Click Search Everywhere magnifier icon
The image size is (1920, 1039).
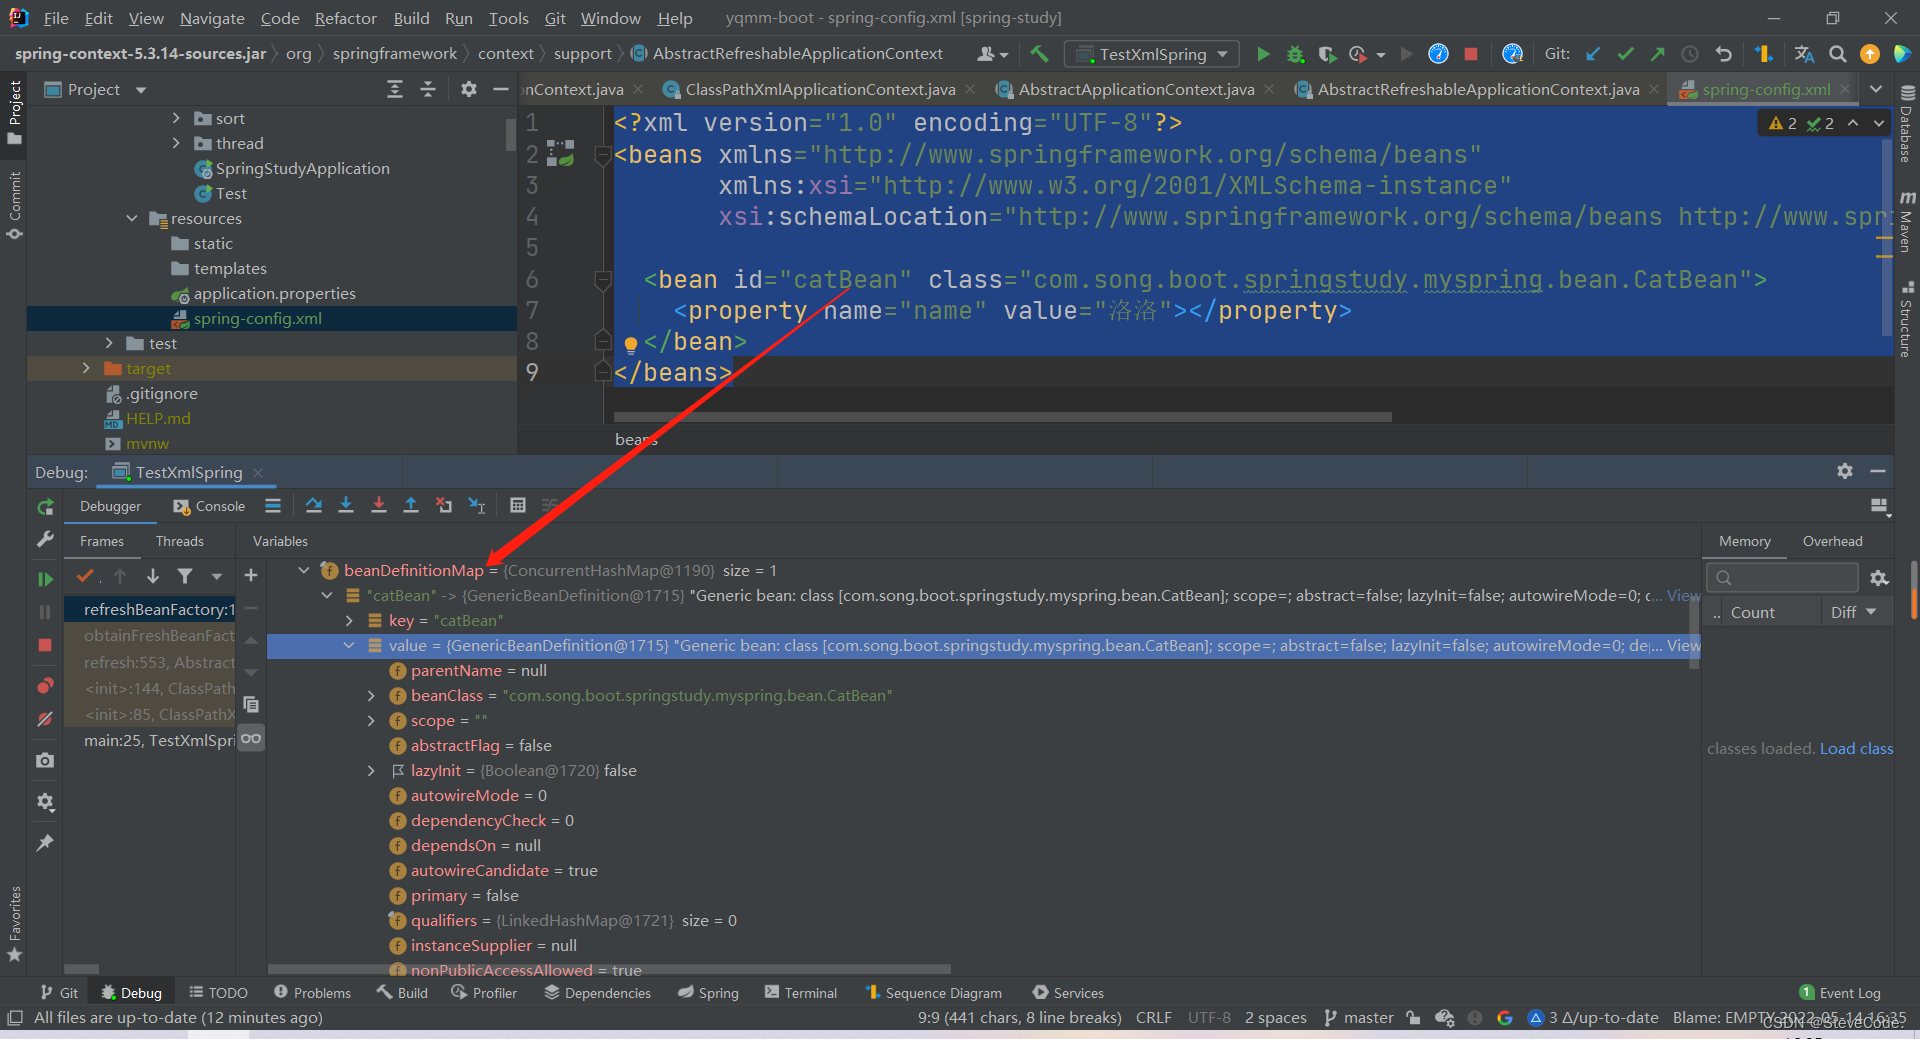(1837, 54)
